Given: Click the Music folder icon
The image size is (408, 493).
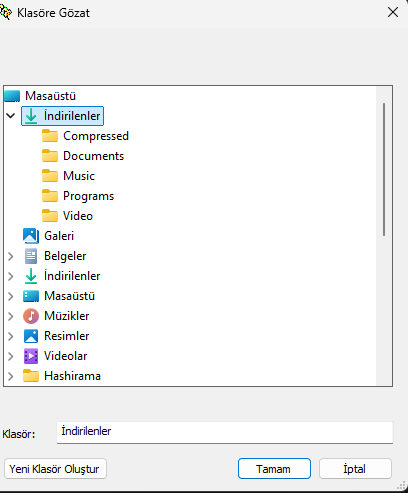Looking at the screenshot, I should [50, 176].
